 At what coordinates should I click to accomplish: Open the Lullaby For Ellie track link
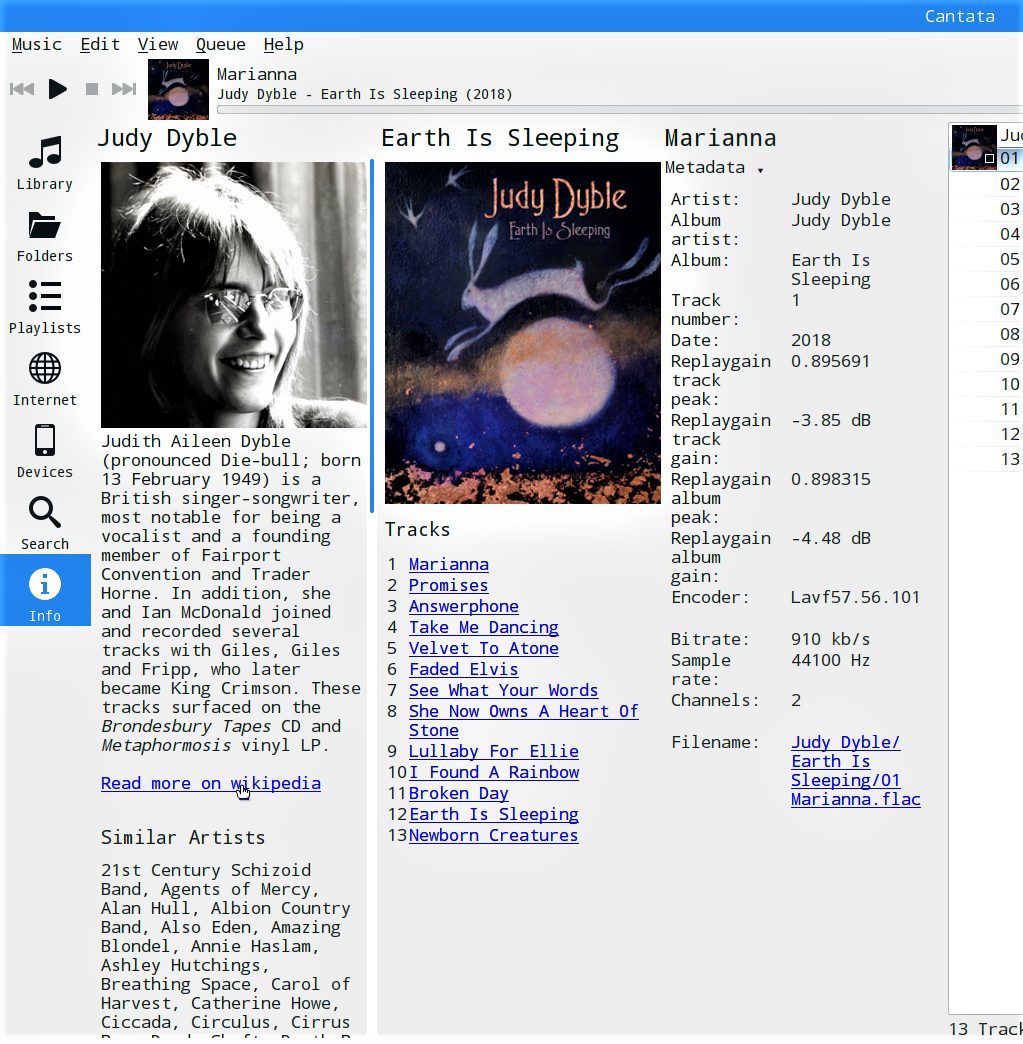pos(494,751)
